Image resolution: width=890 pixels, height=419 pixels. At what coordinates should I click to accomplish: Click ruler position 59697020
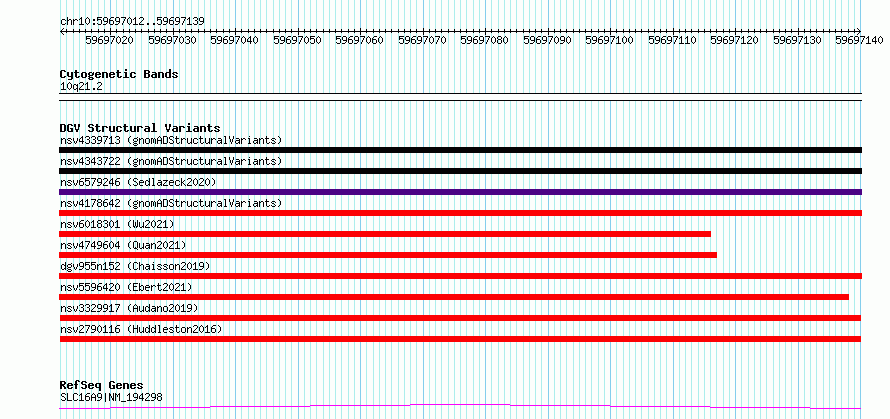point(110,40)
